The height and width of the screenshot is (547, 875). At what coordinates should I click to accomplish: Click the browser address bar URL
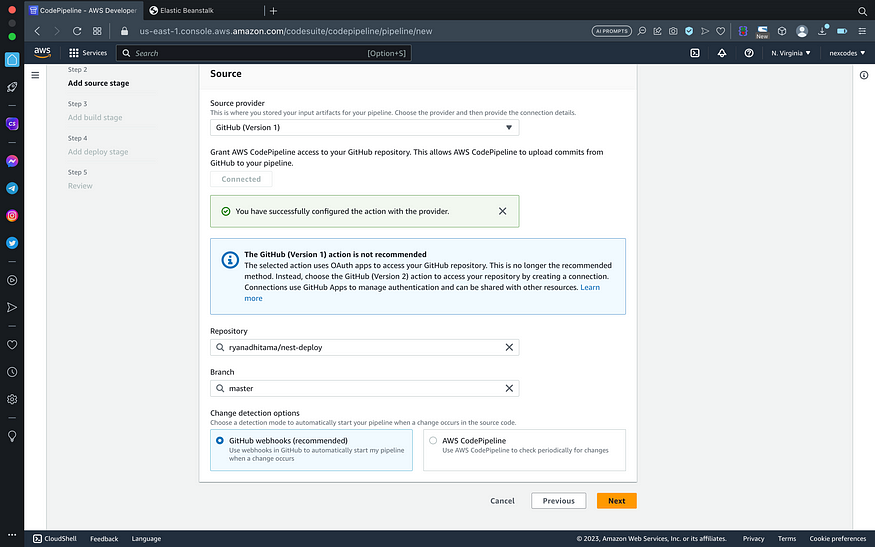pos(286,31)
